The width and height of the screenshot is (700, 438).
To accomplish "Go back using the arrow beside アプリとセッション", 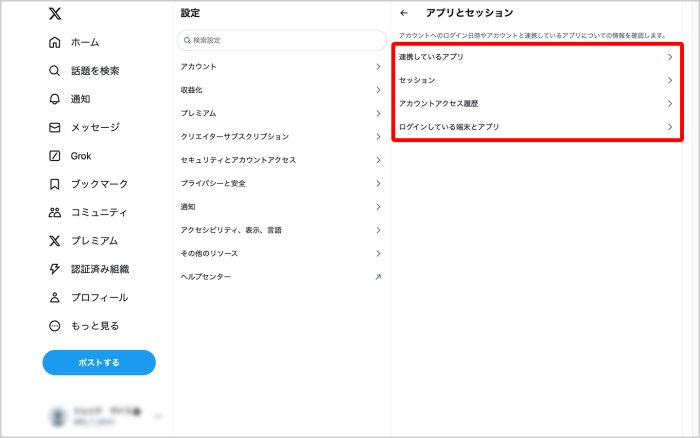I will click(x=404, y=13).
